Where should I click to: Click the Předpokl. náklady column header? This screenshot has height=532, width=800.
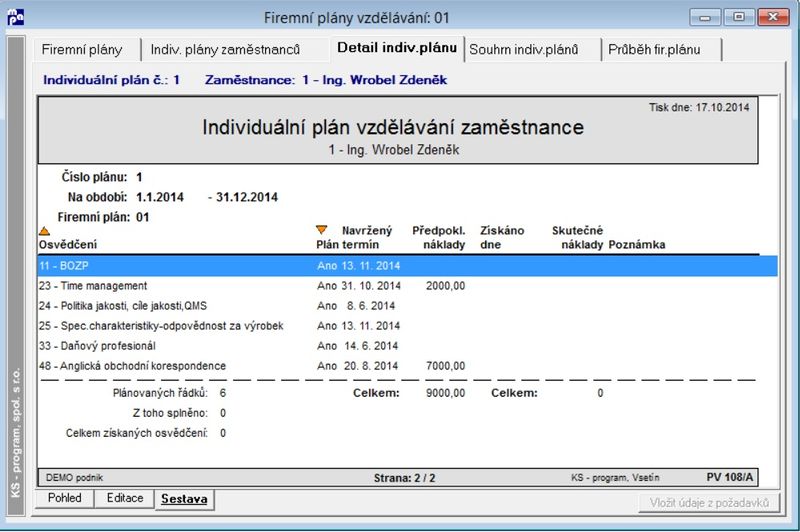[439, 238]
